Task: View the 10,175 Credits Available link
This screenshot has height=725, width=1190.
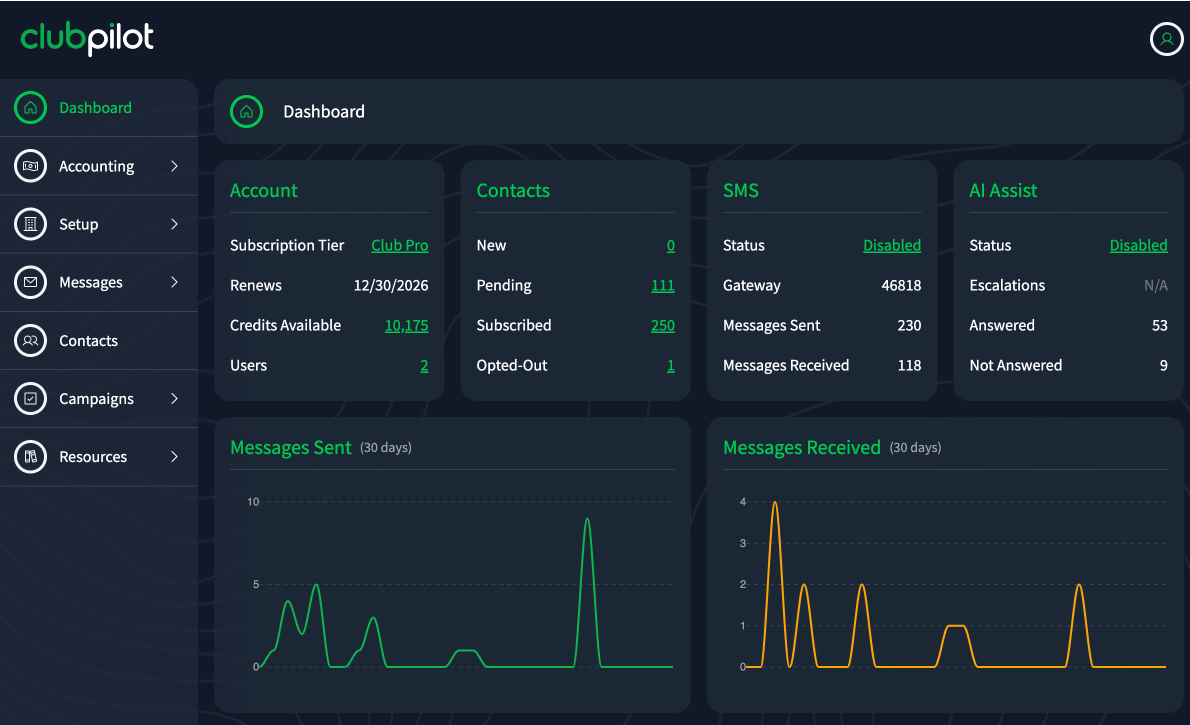Action: pos(404,325)
